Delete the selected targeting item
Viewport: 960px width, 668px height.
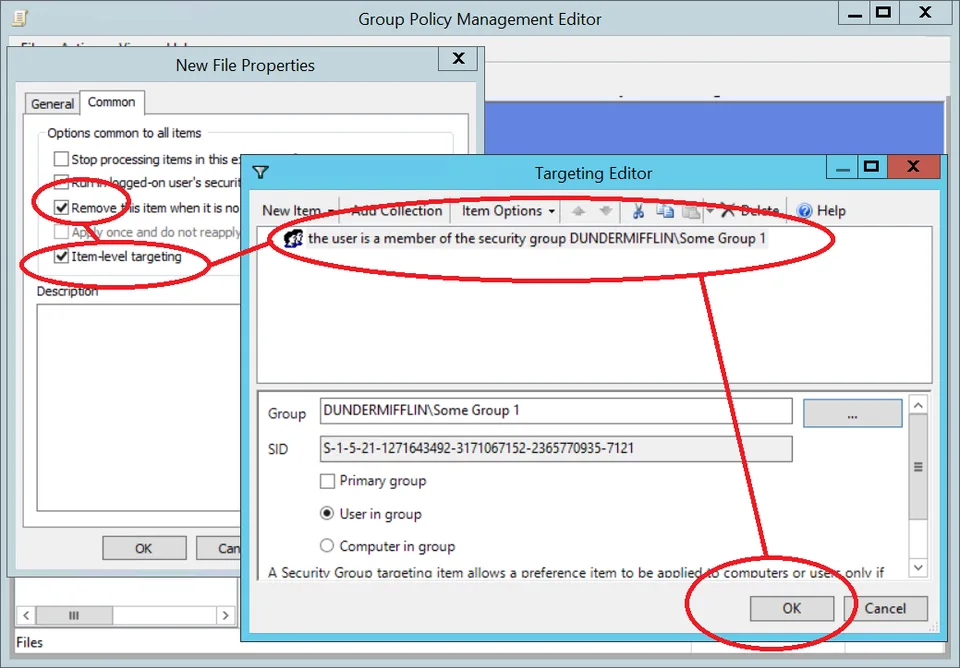pyautogui.click(x=749, y=211)
